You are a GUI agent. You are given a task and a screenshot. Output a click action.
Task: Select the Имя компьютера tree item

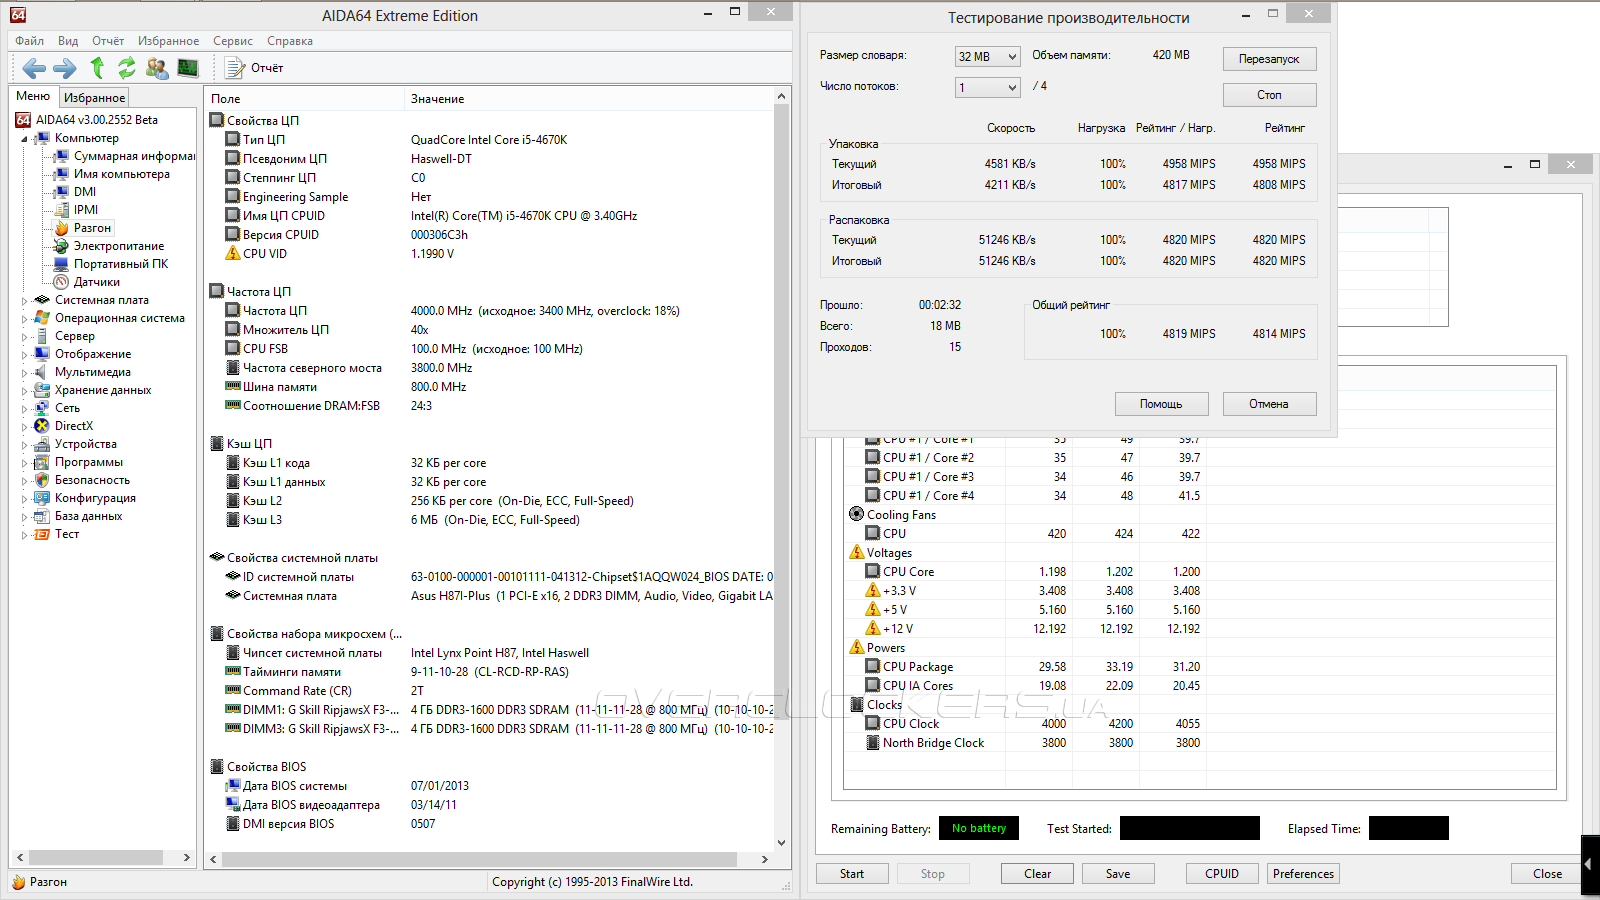click(x=121, y=174)
